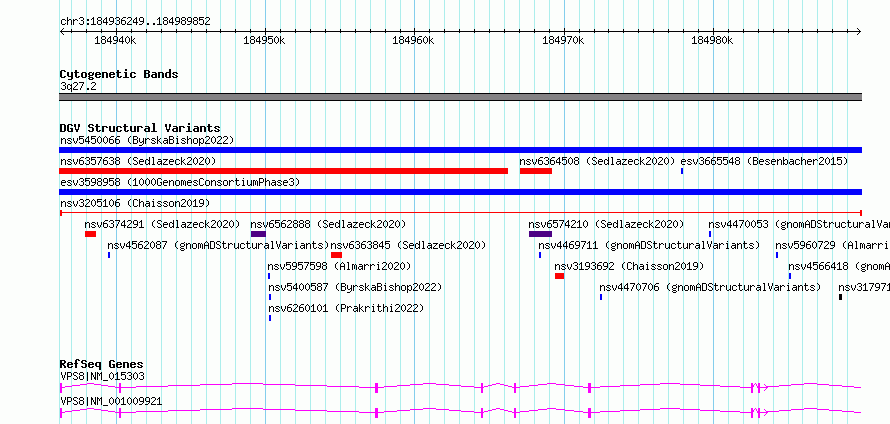890x424 pixels.
Task: Open the nsv4562087 (gnomADStructuralVariants) label
Action: click(219, 245)
